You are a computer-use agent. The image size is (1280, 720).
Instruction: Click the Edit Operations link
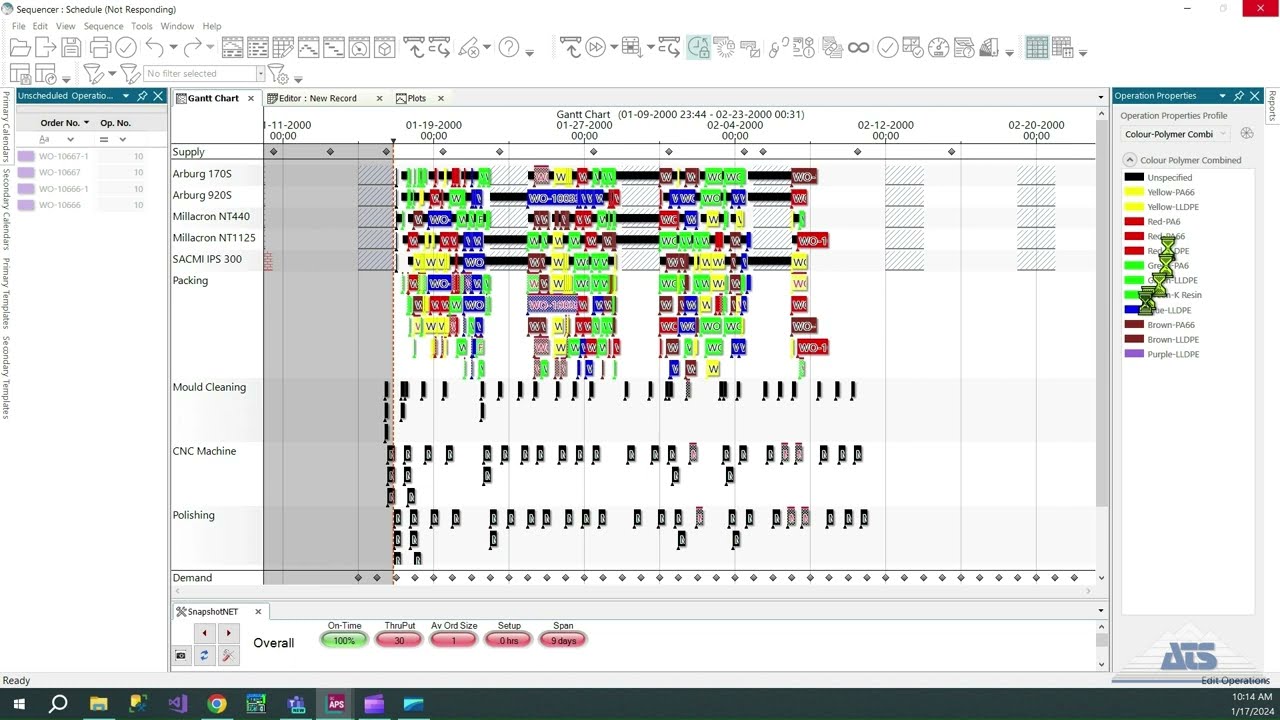pos(1235,680)
